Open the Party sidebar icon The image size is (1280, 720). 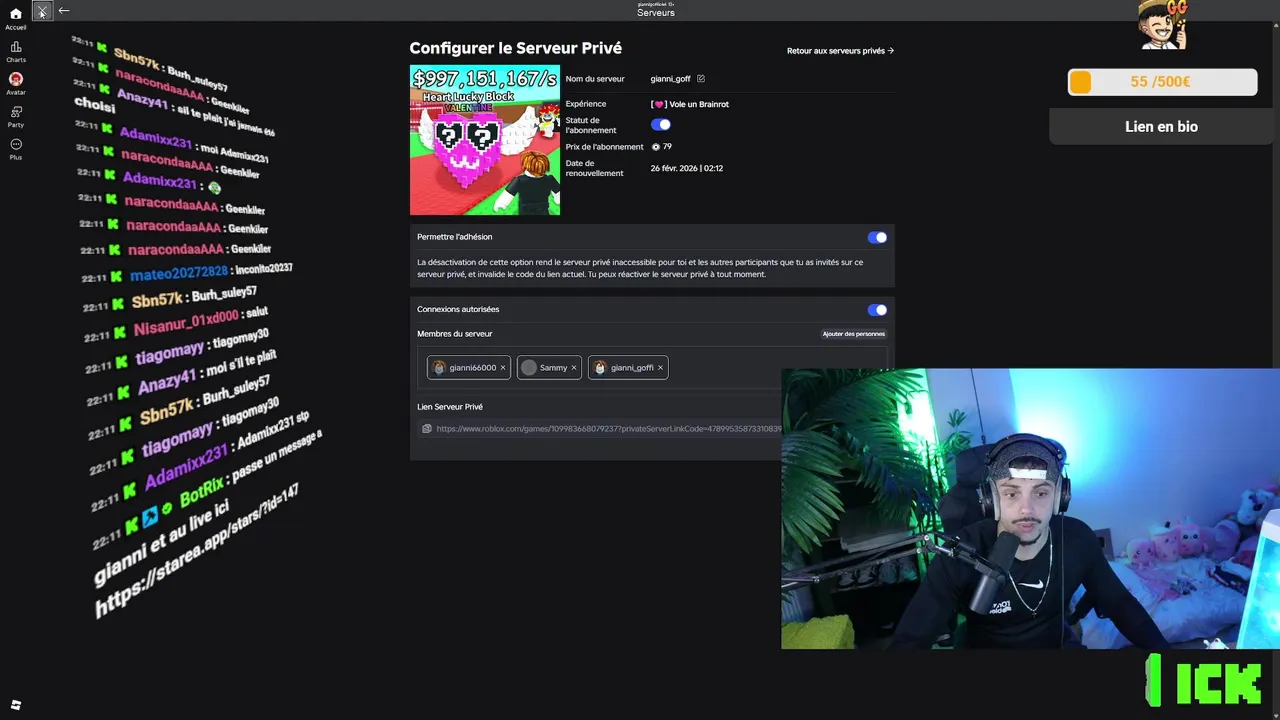[15, 112]
